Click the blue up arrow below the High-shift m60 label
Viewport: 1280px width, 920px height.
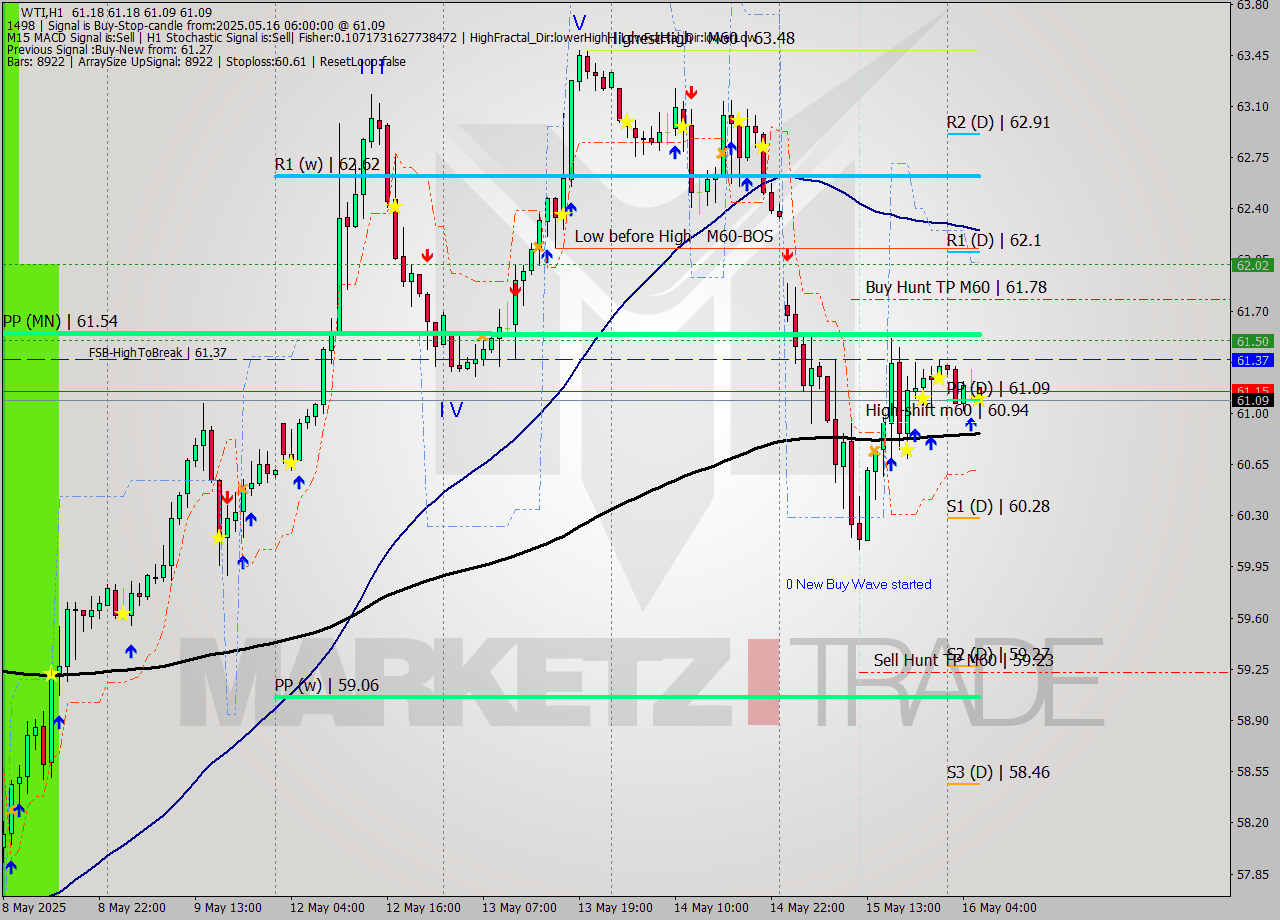coord(971,424)
